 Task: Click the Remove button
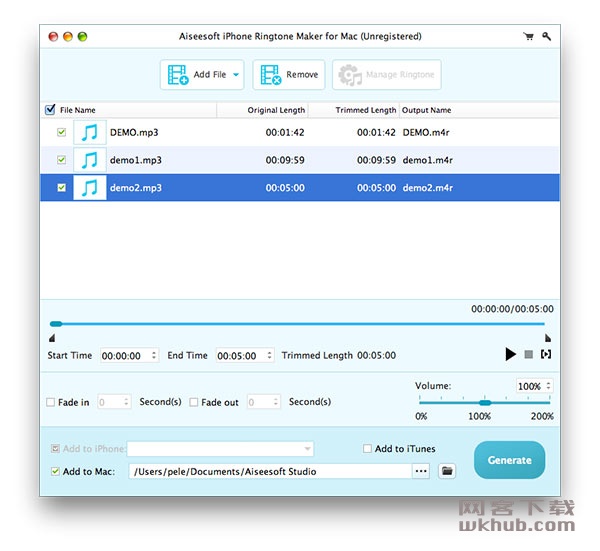click(289, 75)
